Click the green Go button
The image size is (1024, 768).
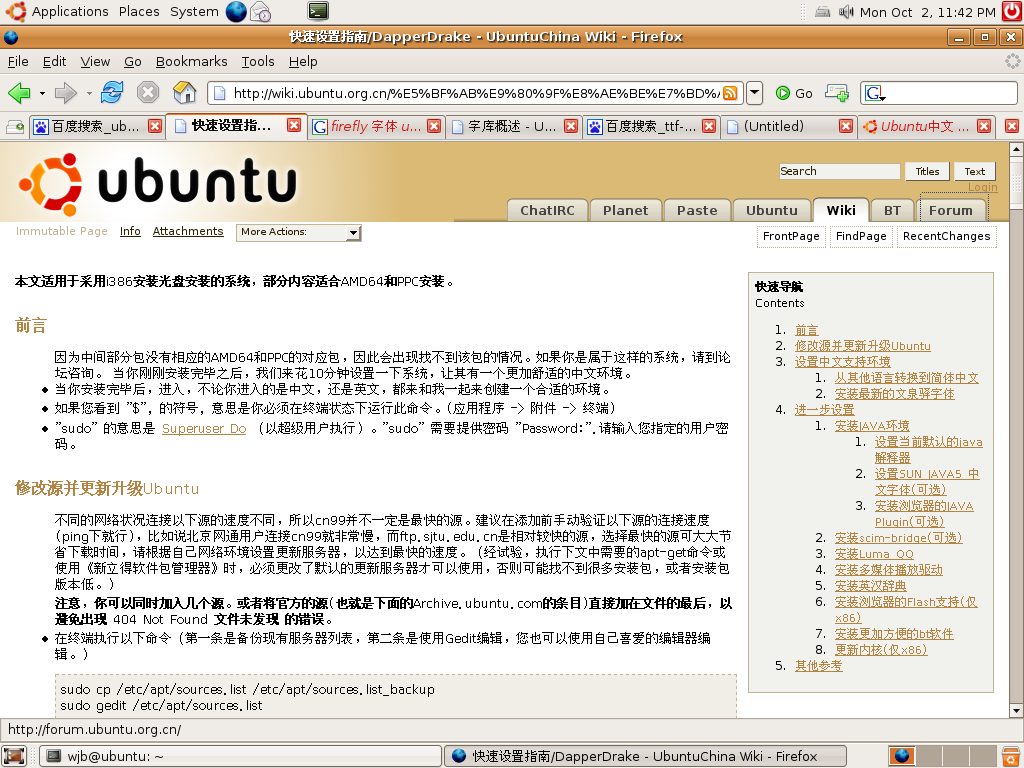(794, 93)
